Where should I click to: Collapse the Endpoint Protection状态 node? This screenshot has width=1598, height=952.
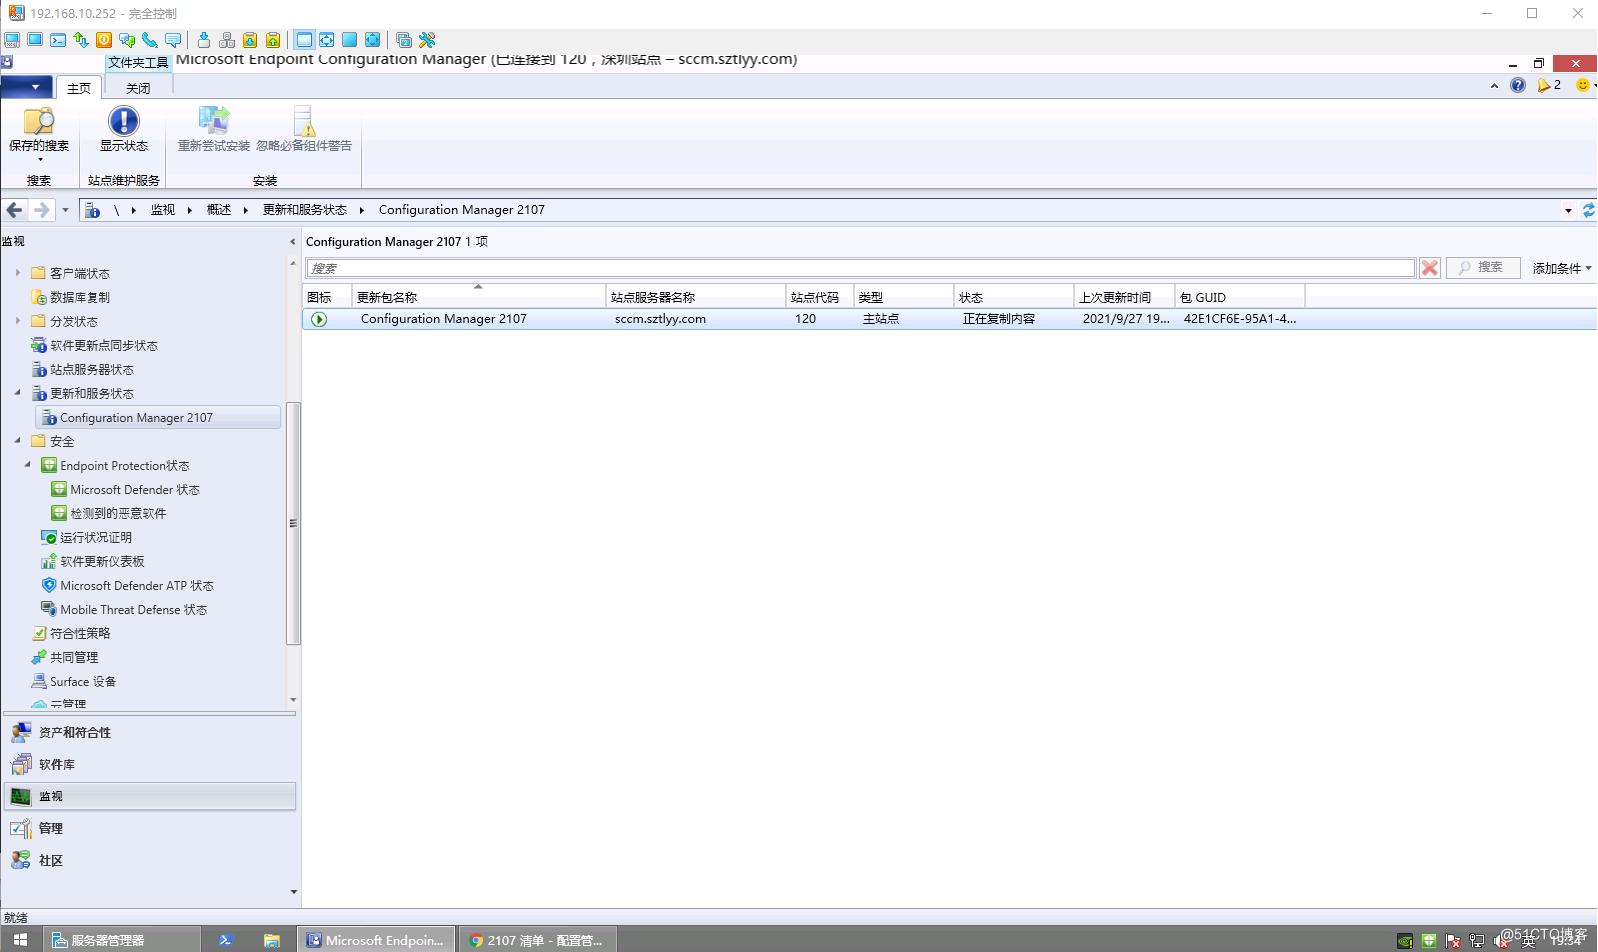[28, 465]
